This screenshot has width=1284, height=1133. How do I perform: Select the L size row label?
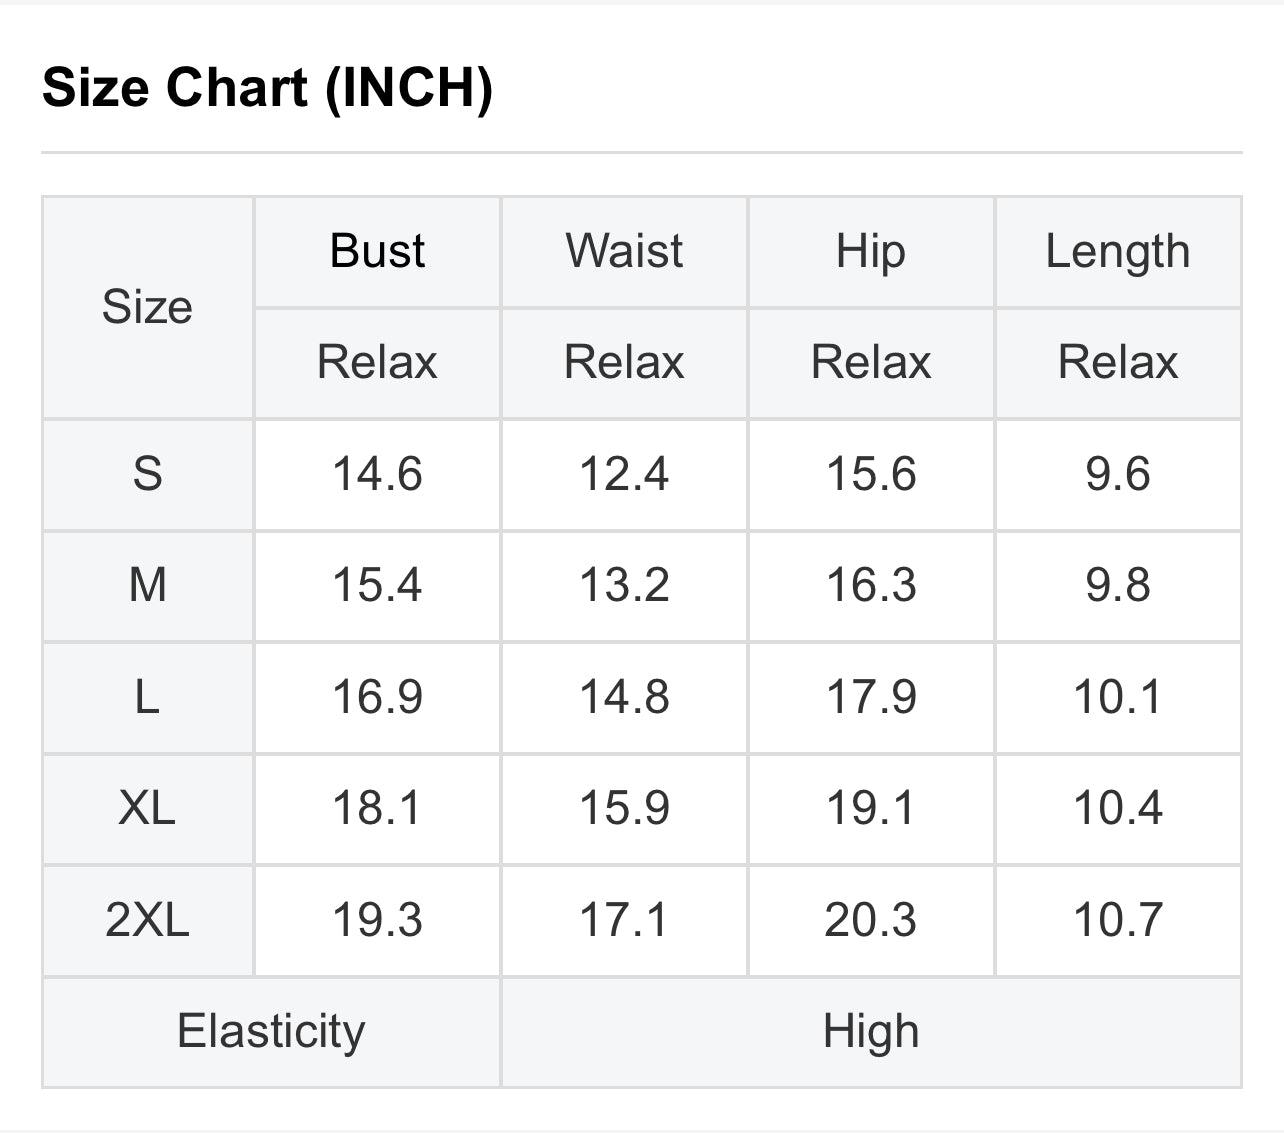(x=147, y=697)
